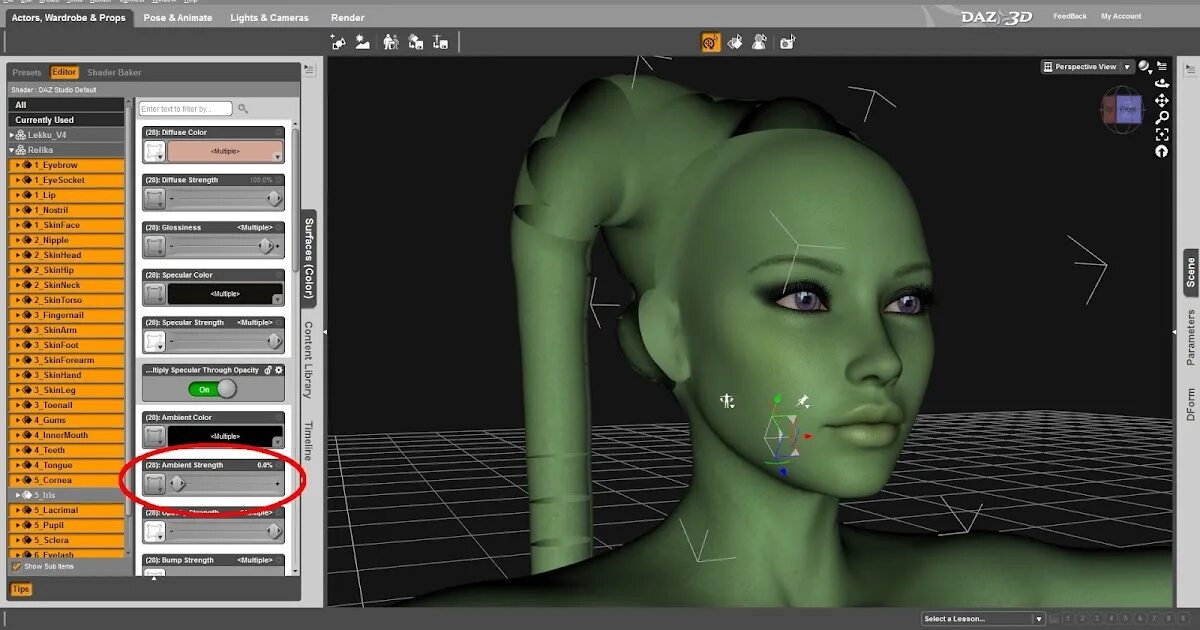Open the Render tab
The width and height of the screenshot is (1200, 630).
[x=347, y=17]
